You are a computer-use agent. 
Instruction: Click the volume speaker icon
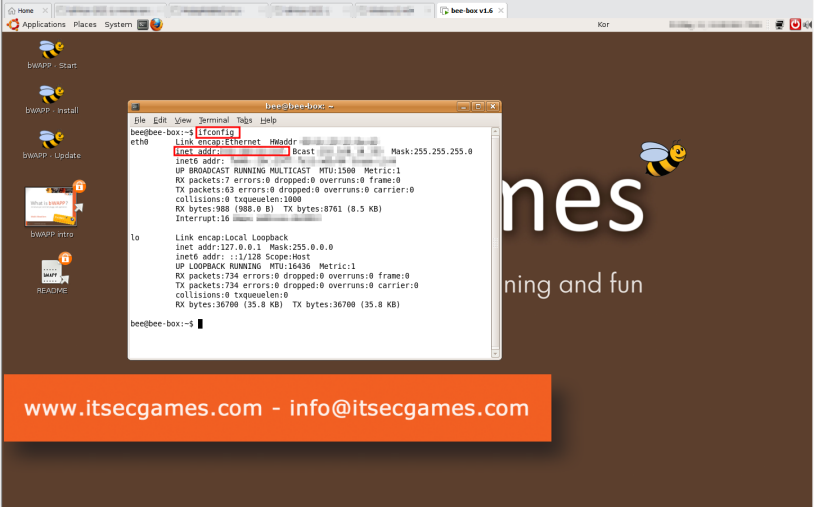click(x=807, y=24)
